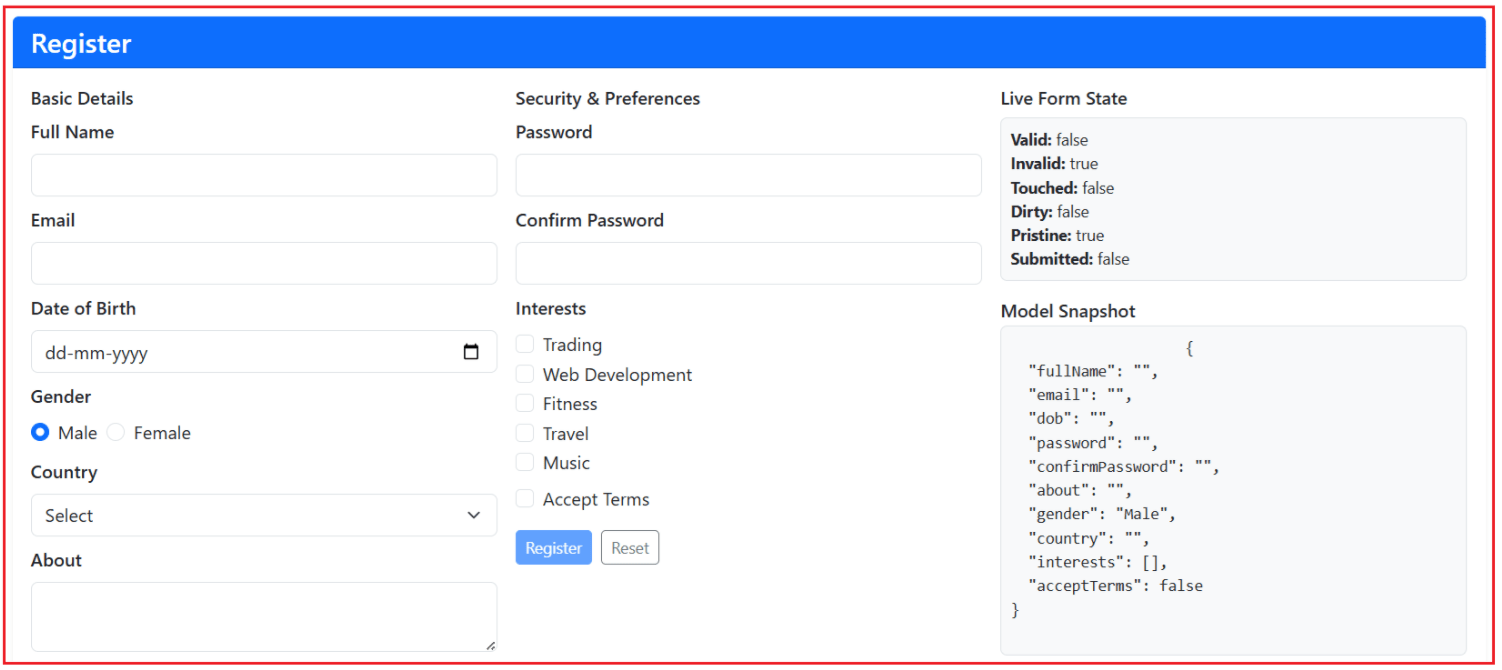This screenshot has width=1502, height=670.
Task: Click the Reset button
Action: 629,547
